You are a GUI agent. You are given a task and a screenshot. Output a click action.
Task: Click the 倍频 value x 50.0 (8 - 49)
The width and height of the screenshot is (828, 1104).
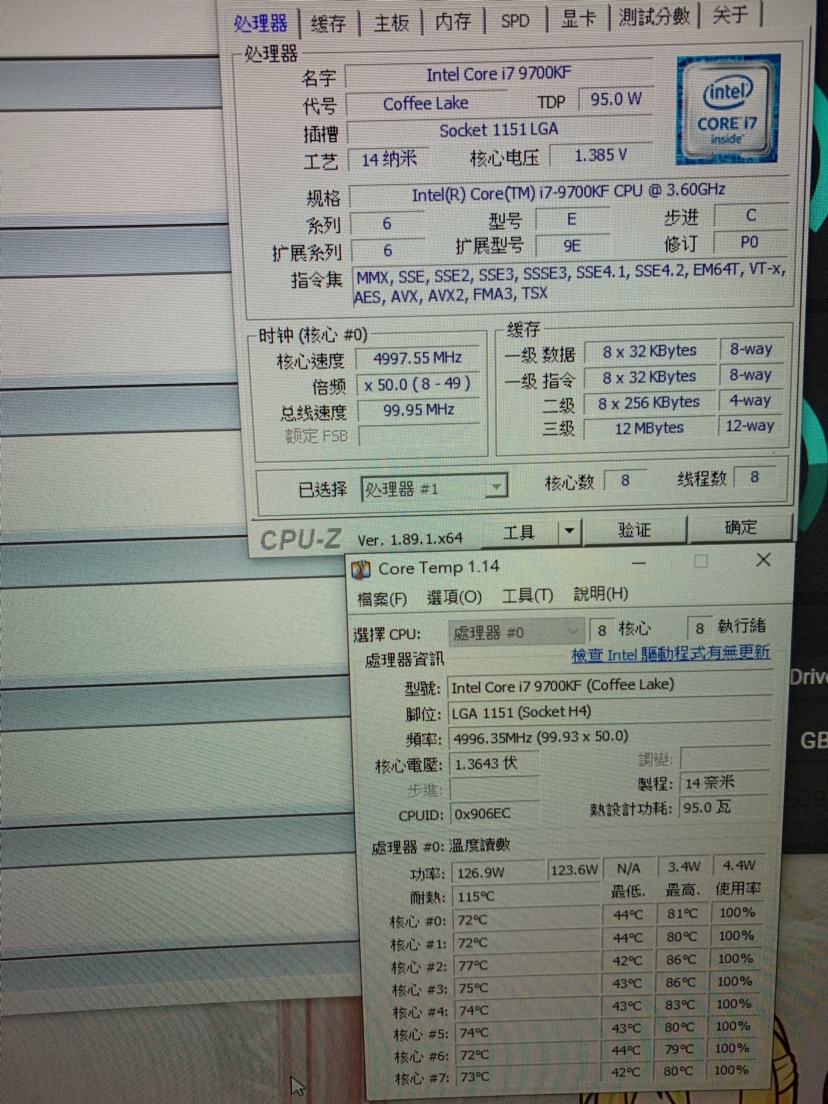[x=418, y=384]
